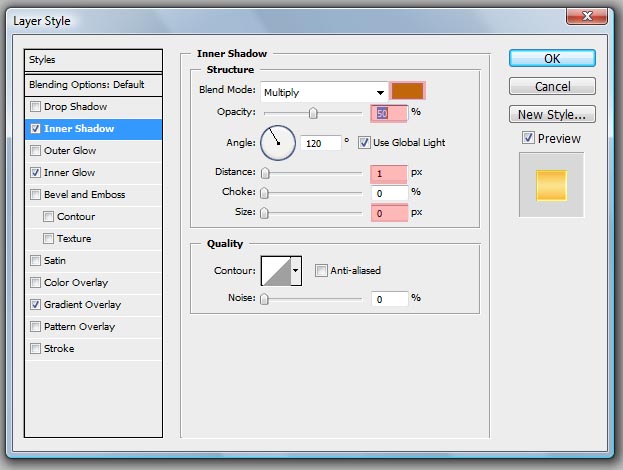Click the Size slider handle

(264, 213)
